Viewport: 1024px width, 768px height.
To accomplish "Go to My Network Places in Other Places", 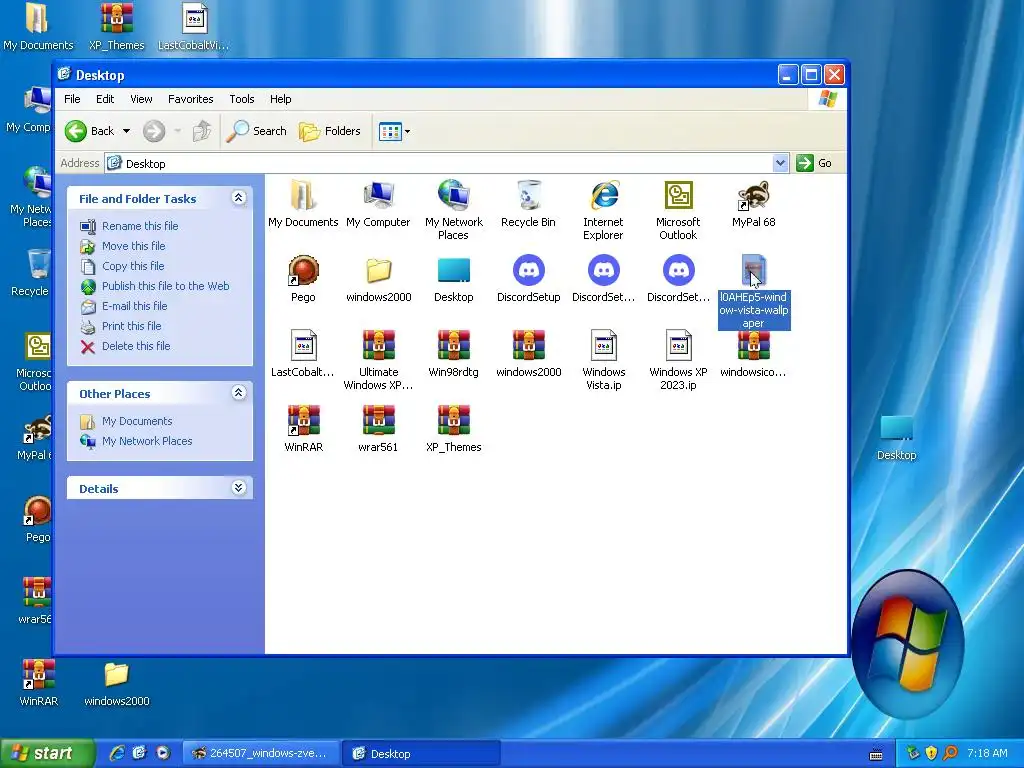I will click(x=147, y=441).
